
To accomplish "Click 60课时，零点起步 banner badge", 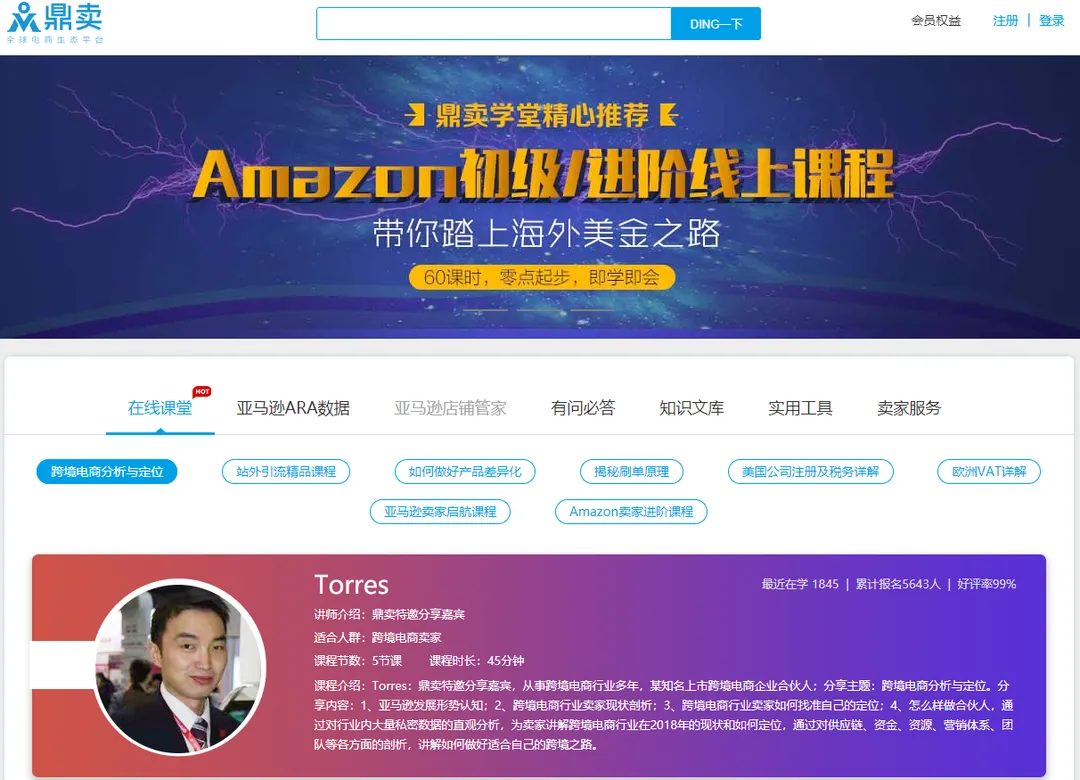I will (x=542, y=278).
